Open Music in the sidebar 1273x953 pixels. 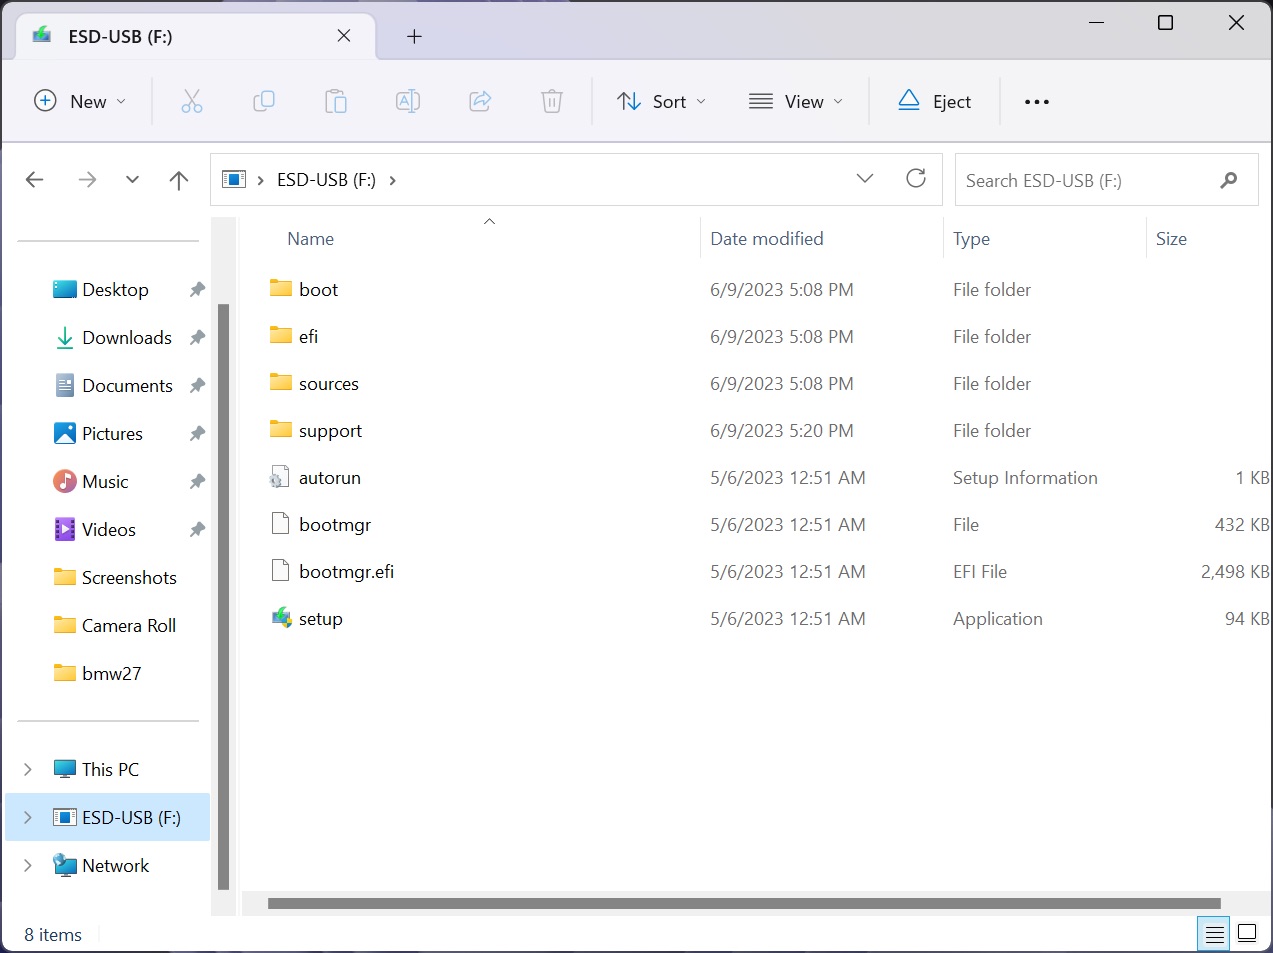[105, 482]
